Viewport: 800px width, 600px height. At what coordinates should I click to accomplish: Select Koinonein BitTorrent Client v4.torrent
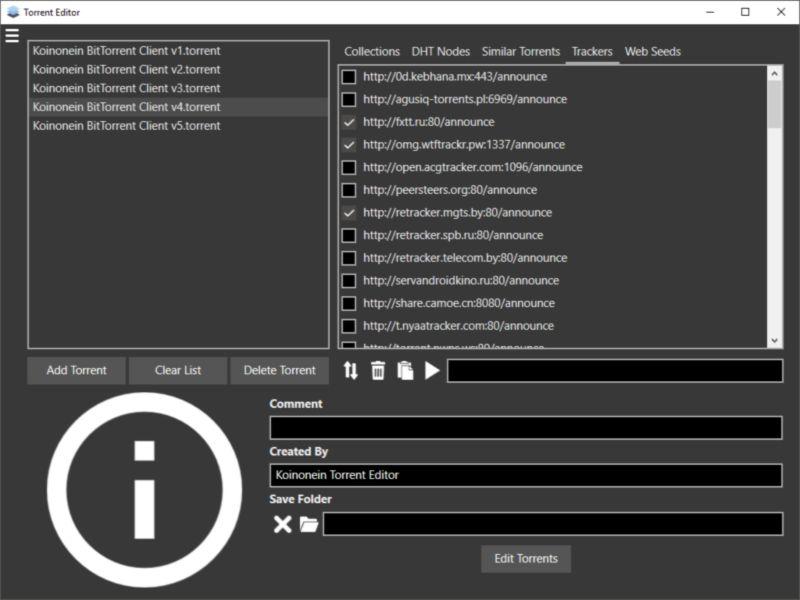tap(178, 107)
